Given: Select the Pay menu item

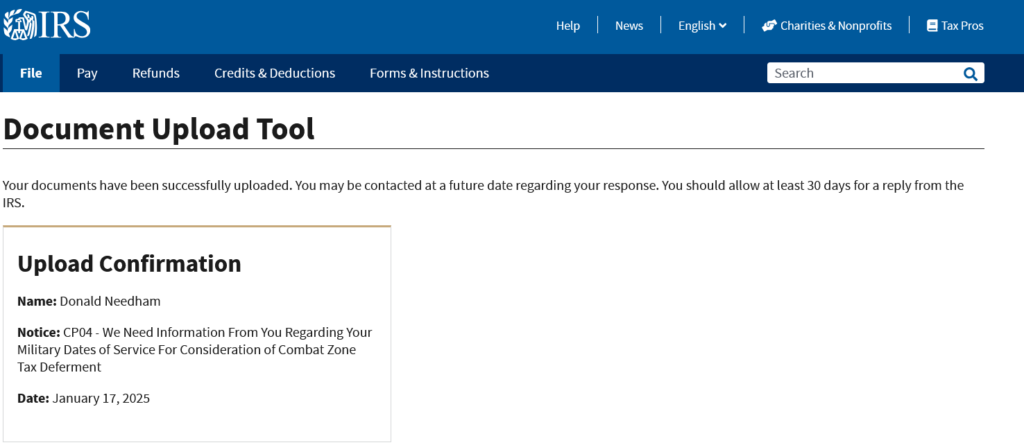Looking at the screenshot, I should click(87, 73).
